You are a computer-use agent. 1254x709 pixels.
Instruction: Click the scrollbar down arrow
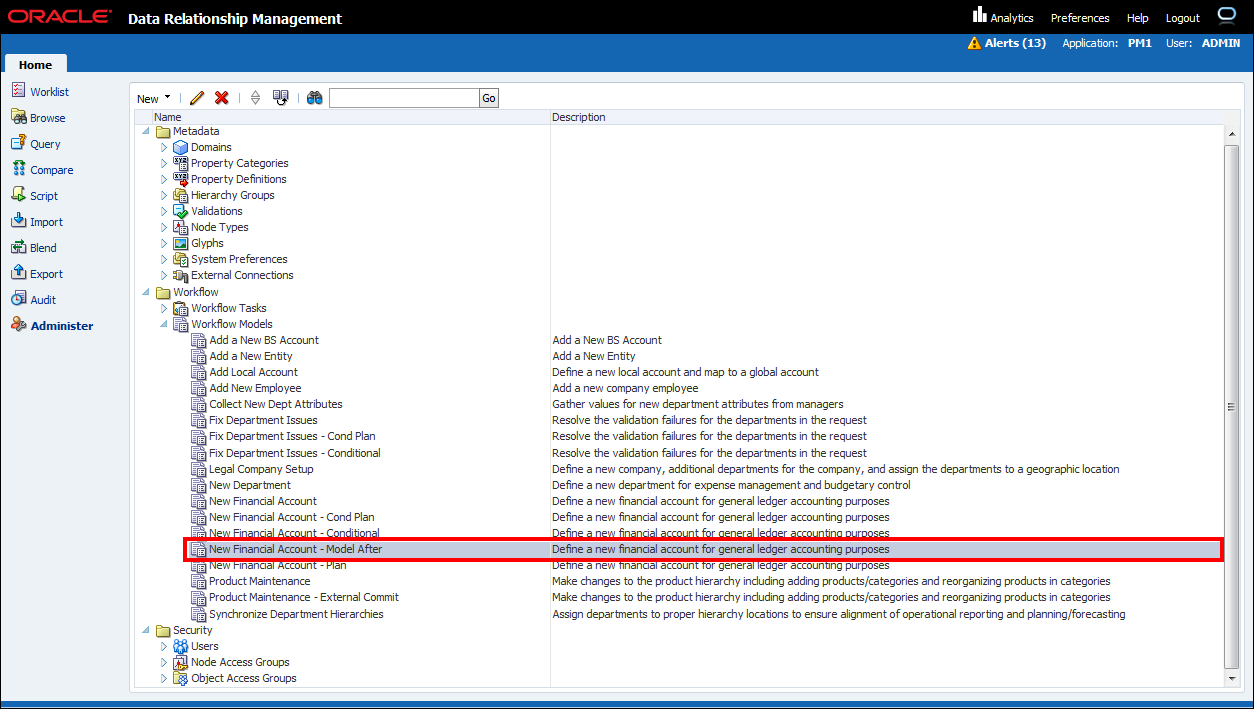click(1232, 678)
